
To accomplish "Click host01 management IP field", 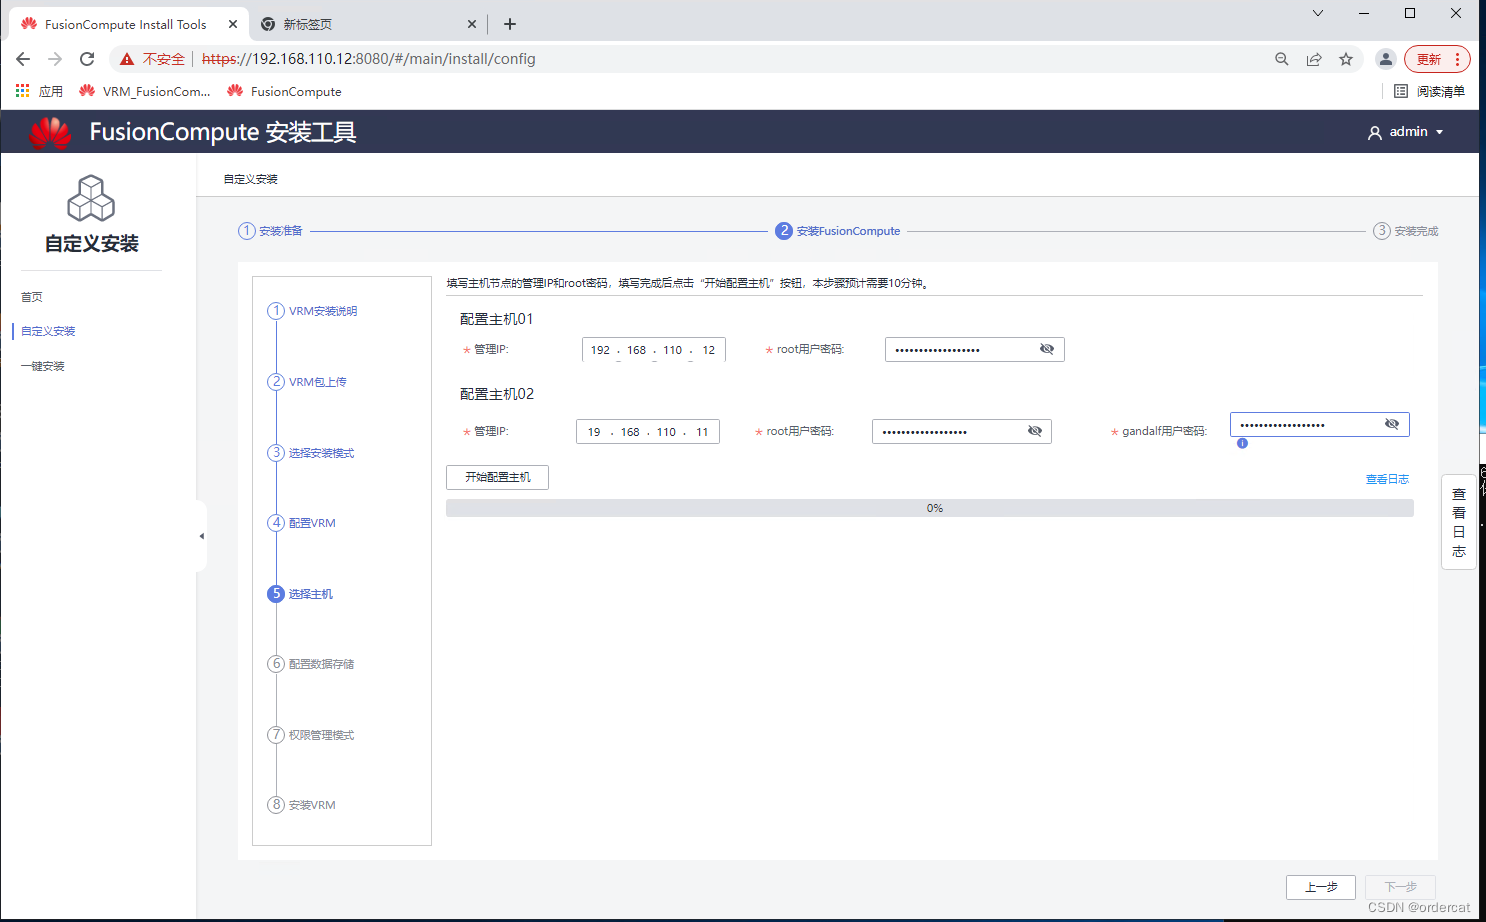I will [654, 349].
